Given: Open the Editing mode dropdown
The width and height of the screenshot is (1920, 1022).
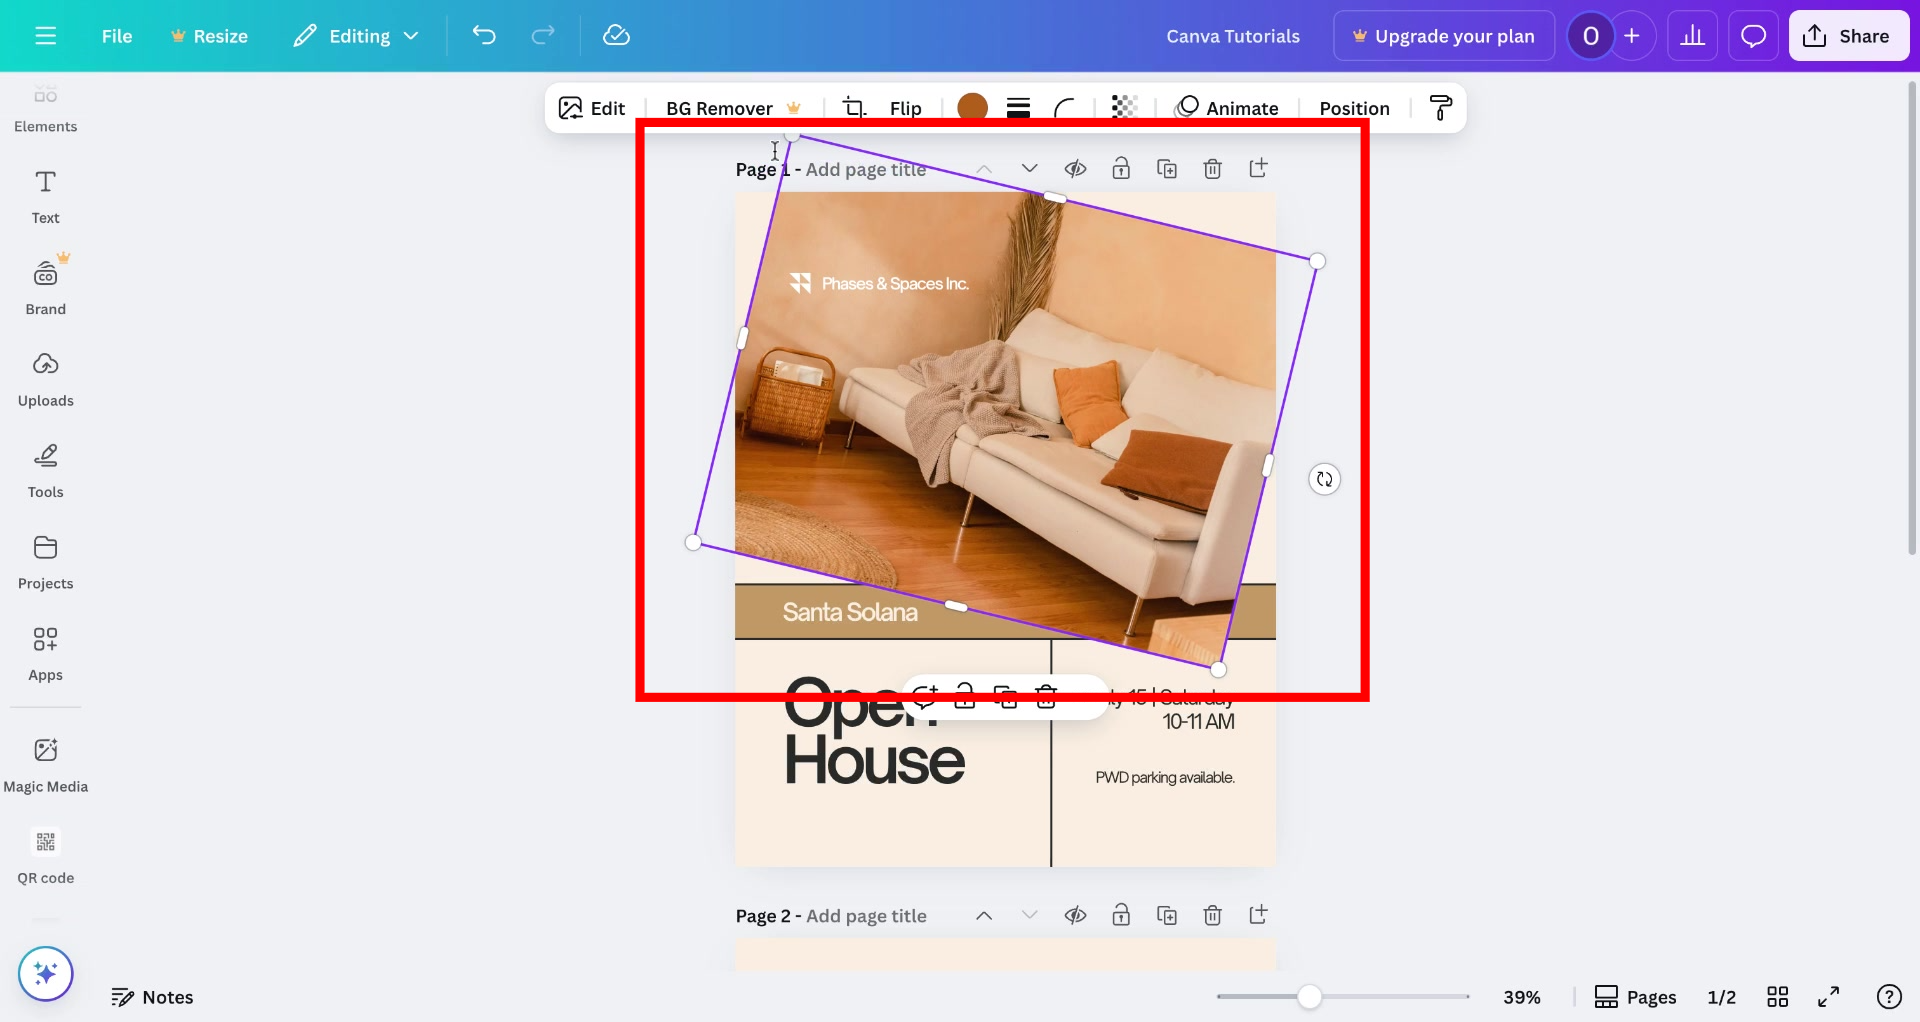Looking at the screenshot, I should (x=356, y=35).
